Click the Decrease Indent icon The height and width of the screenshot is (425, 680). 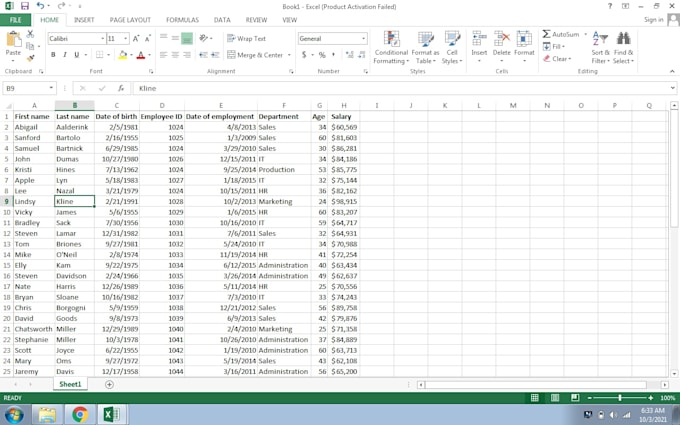point(203,55)
